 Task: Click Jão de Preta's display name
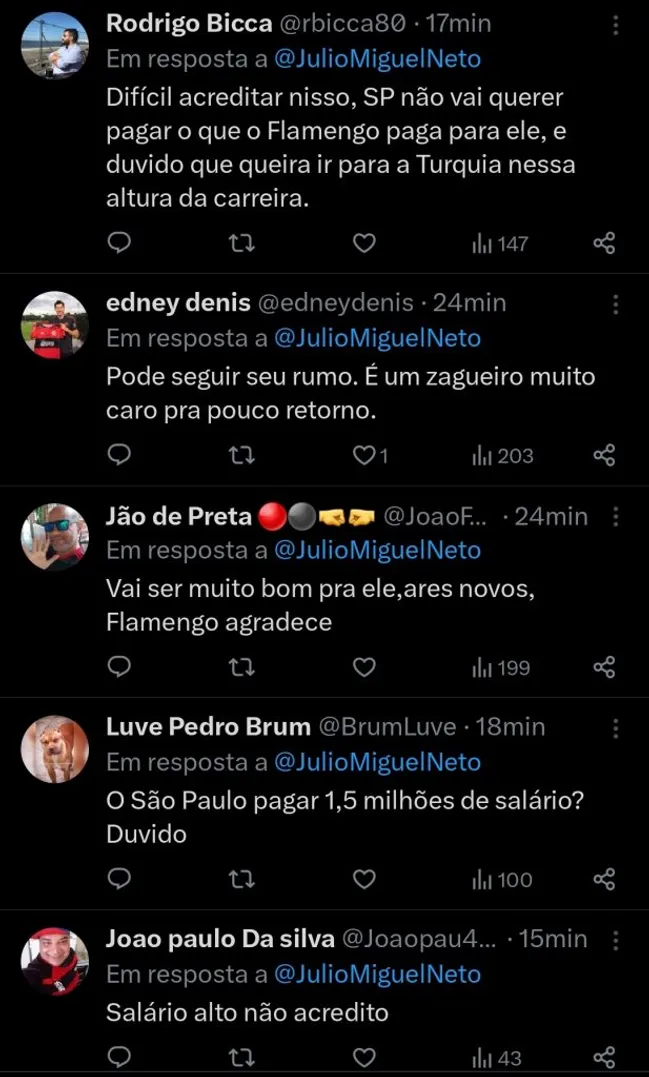click(x=178, y=516)
